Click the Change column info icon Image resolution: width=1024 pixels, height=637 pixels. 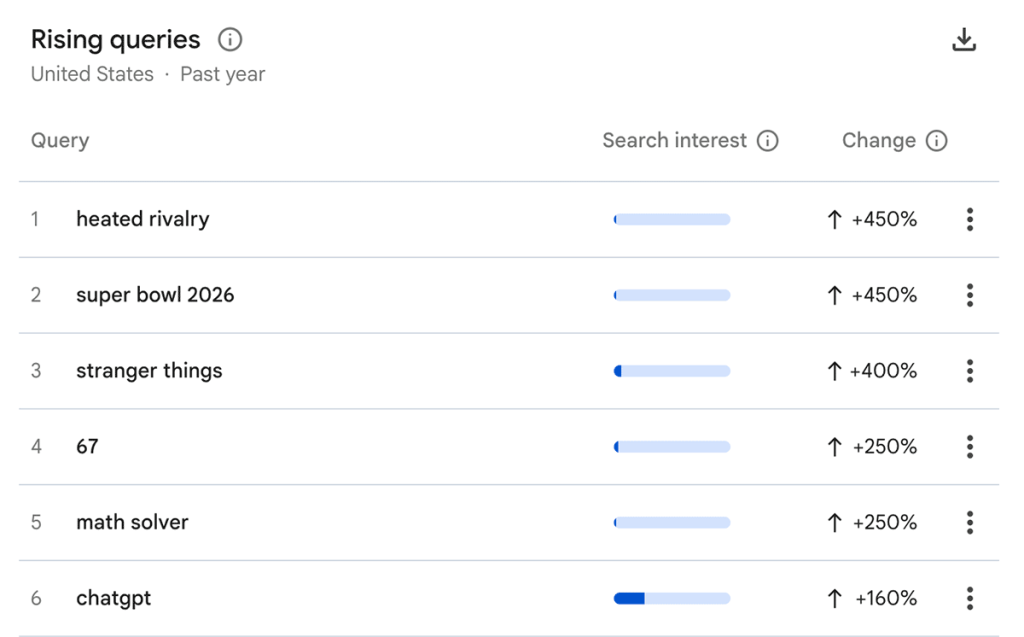click(x=936, y=141)
